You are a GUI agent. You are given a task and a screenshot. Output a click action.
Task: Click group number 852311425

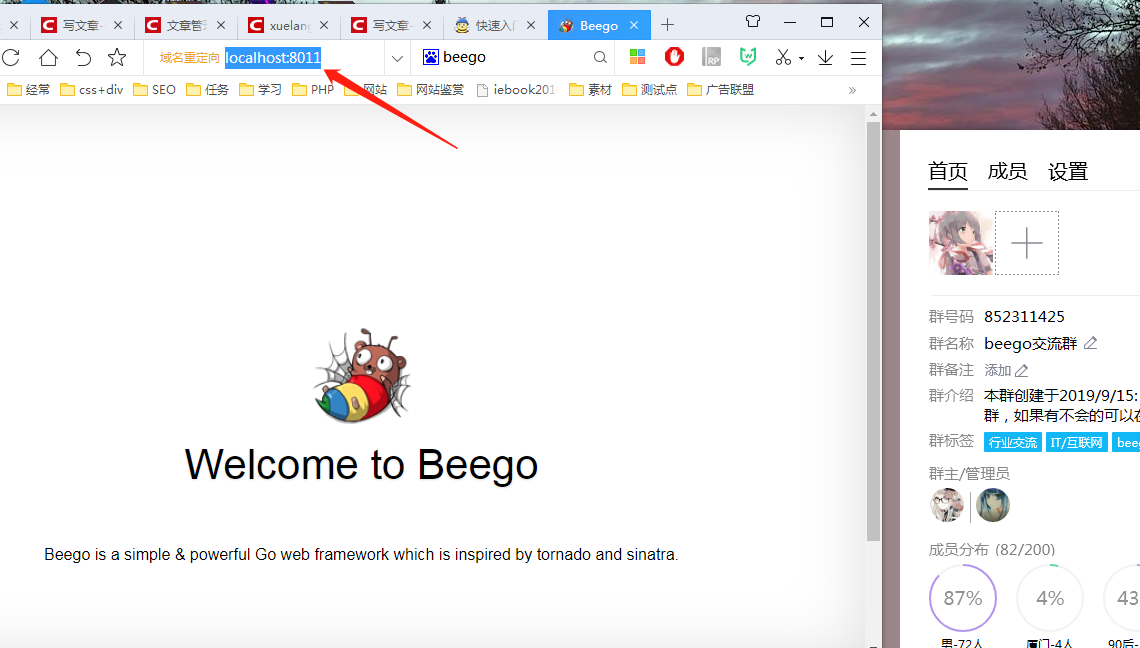[x=1024, y=316]
